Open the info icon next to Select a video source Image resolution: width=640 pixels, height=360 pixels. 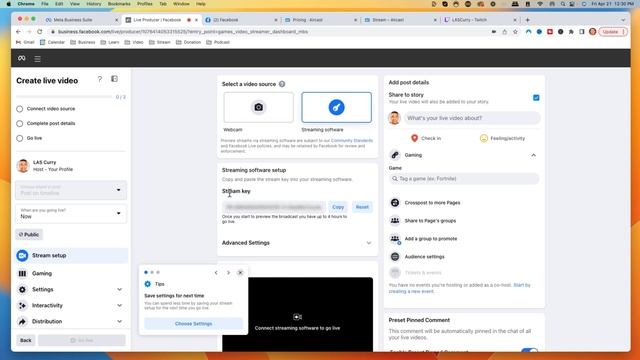click(x=282, y=84)
